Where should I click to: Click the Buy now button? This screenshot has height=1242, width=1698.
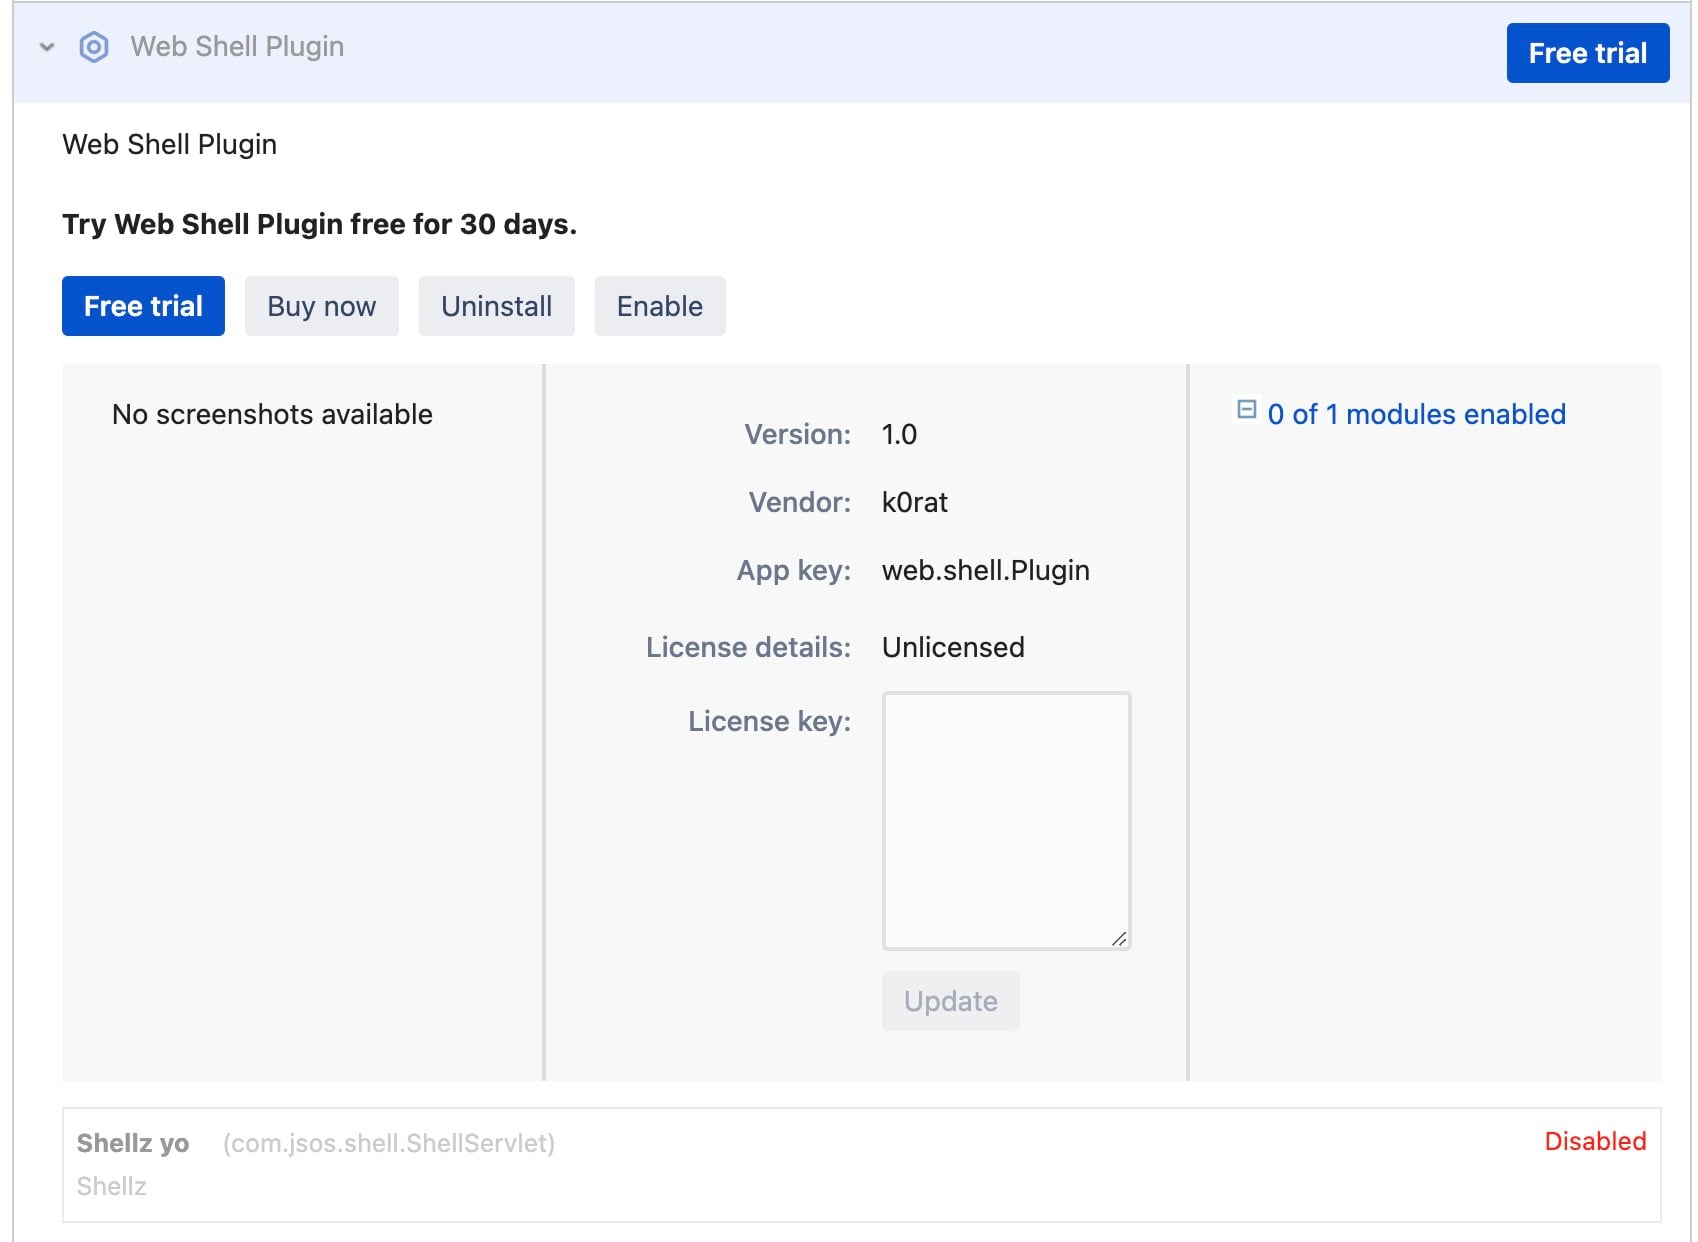(x=321, y=306)
